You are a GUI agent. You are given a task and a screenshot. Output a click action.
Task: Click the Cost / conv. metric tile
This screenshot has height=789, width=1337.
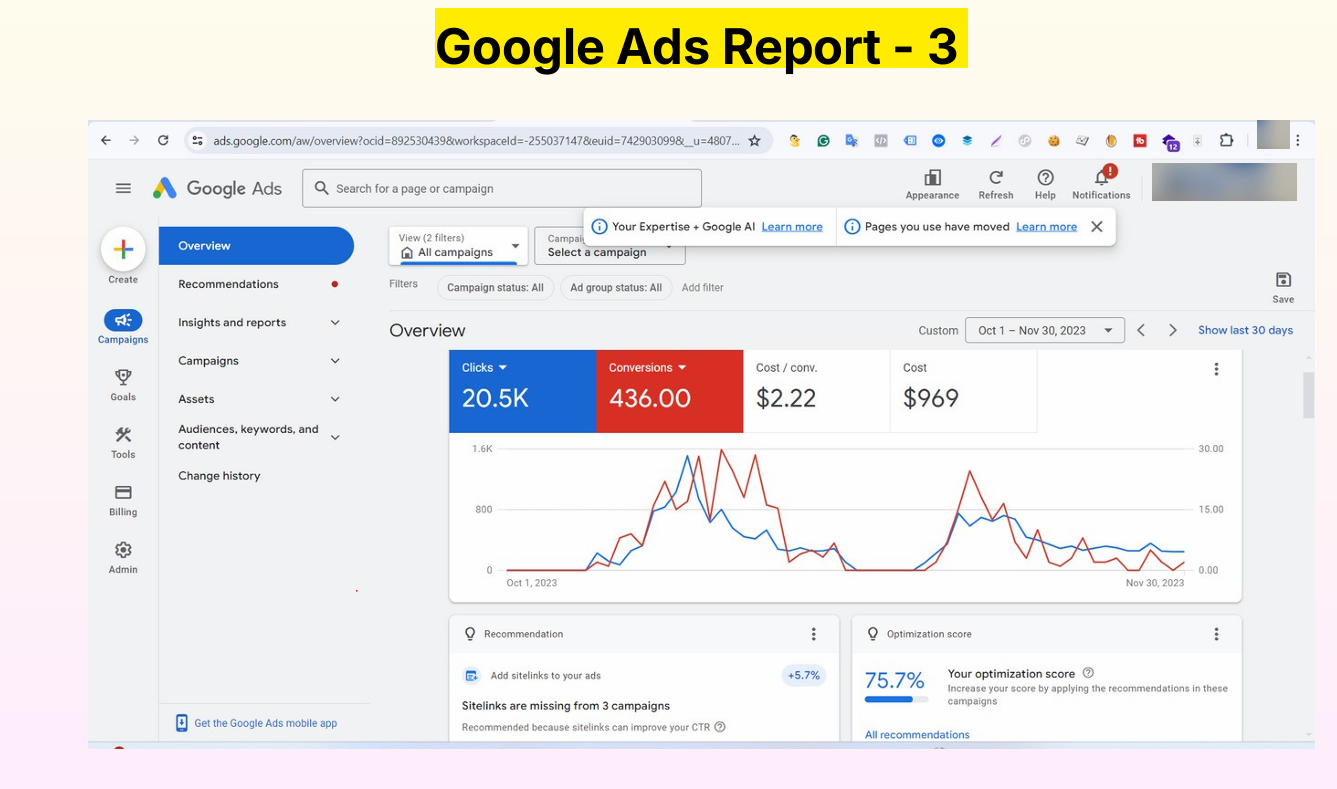tap(816, 391)
